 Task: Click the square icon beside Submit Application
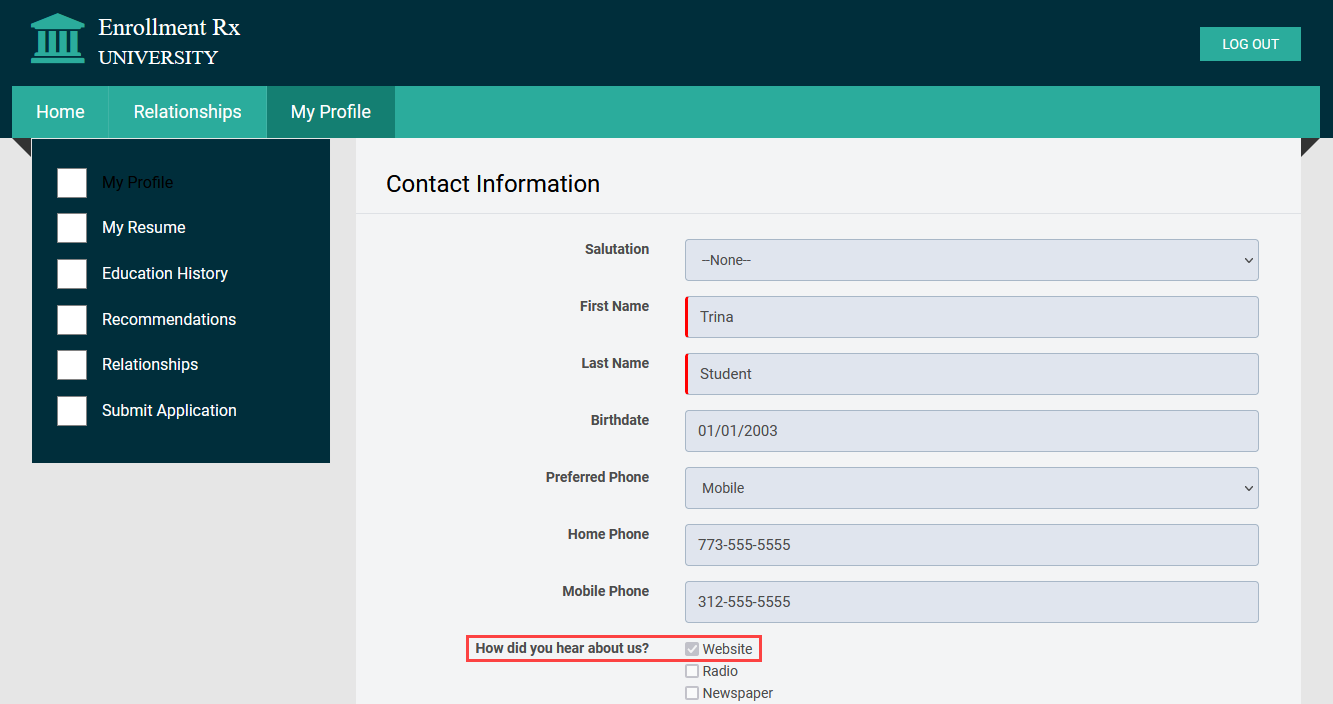click(72, 411)
